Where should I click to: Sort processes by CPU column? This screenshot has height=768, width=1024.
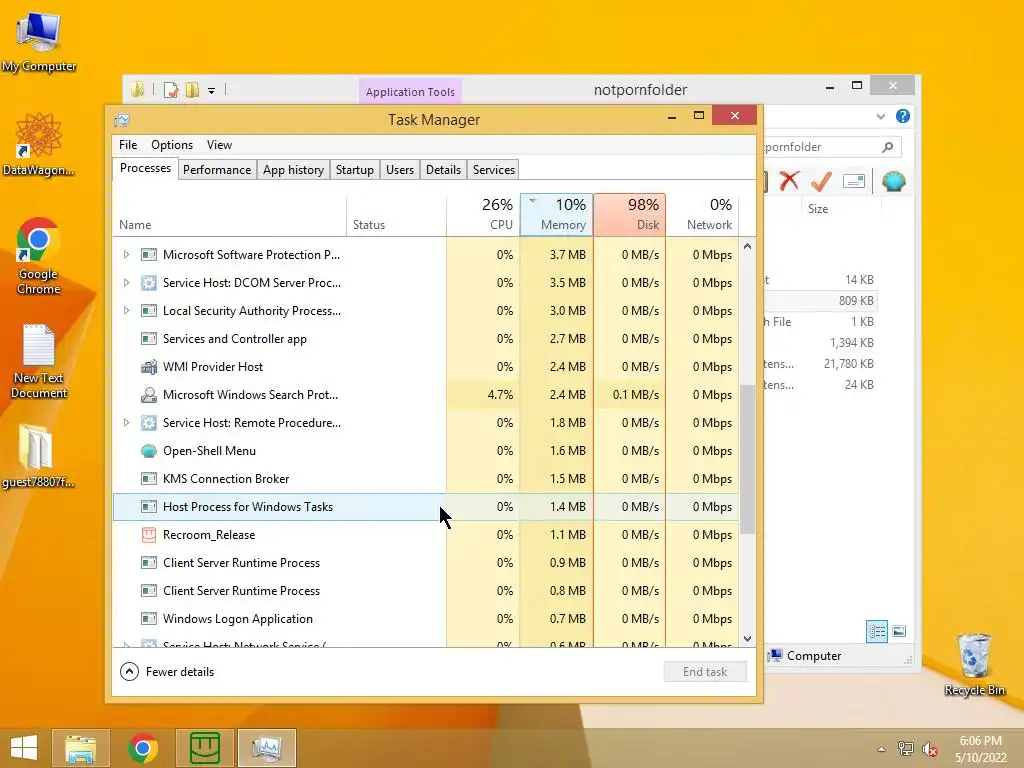pos(483,214)
